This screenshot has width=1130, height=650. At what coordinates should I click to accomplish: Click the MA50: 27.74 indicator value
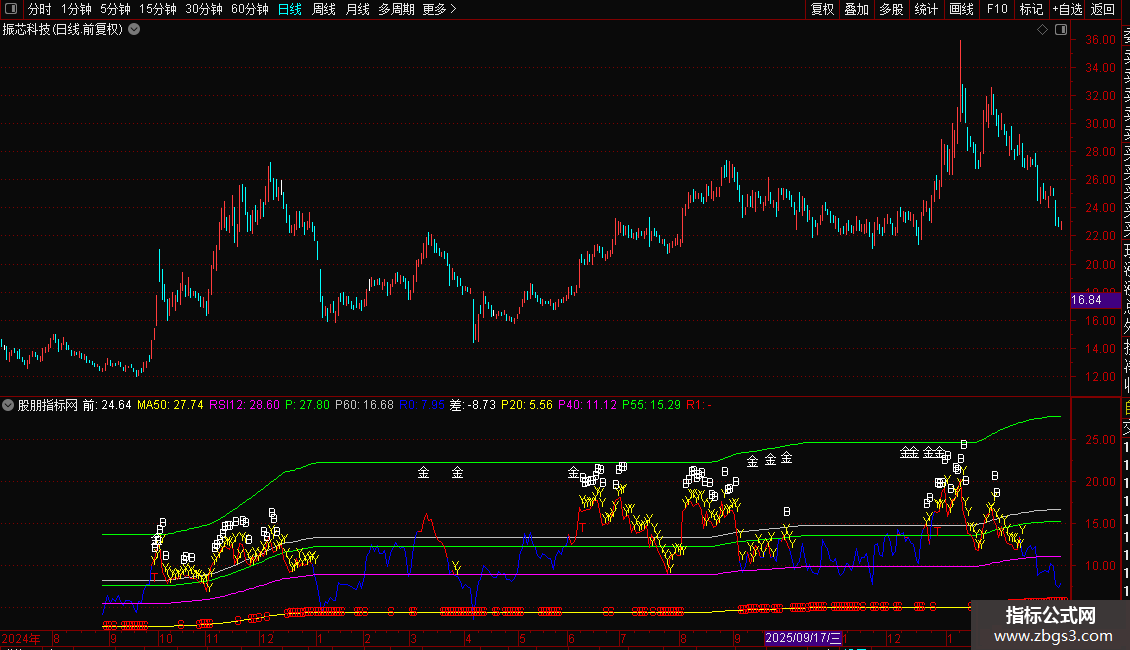tap(170, 405)
